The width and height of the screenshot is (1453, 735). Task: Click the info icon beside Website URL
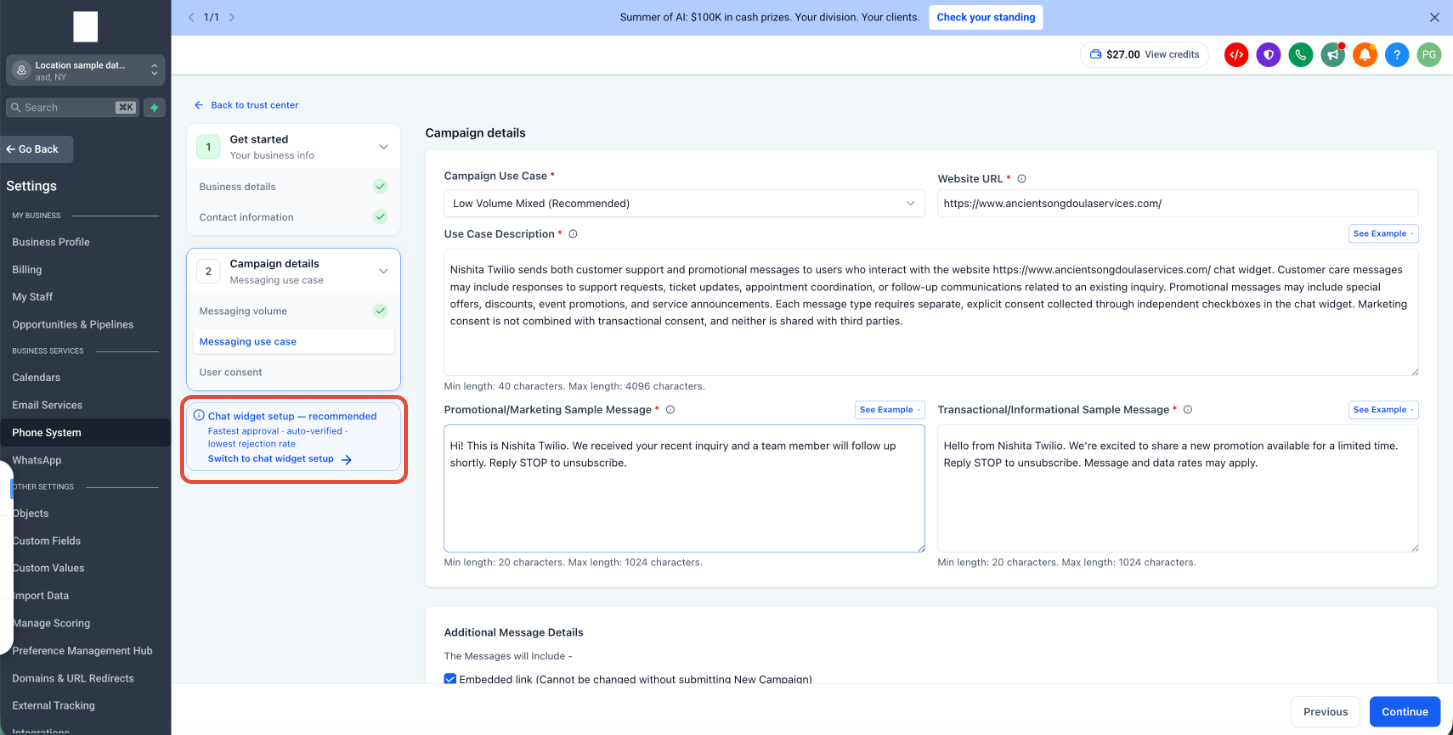coord(1022,179)
